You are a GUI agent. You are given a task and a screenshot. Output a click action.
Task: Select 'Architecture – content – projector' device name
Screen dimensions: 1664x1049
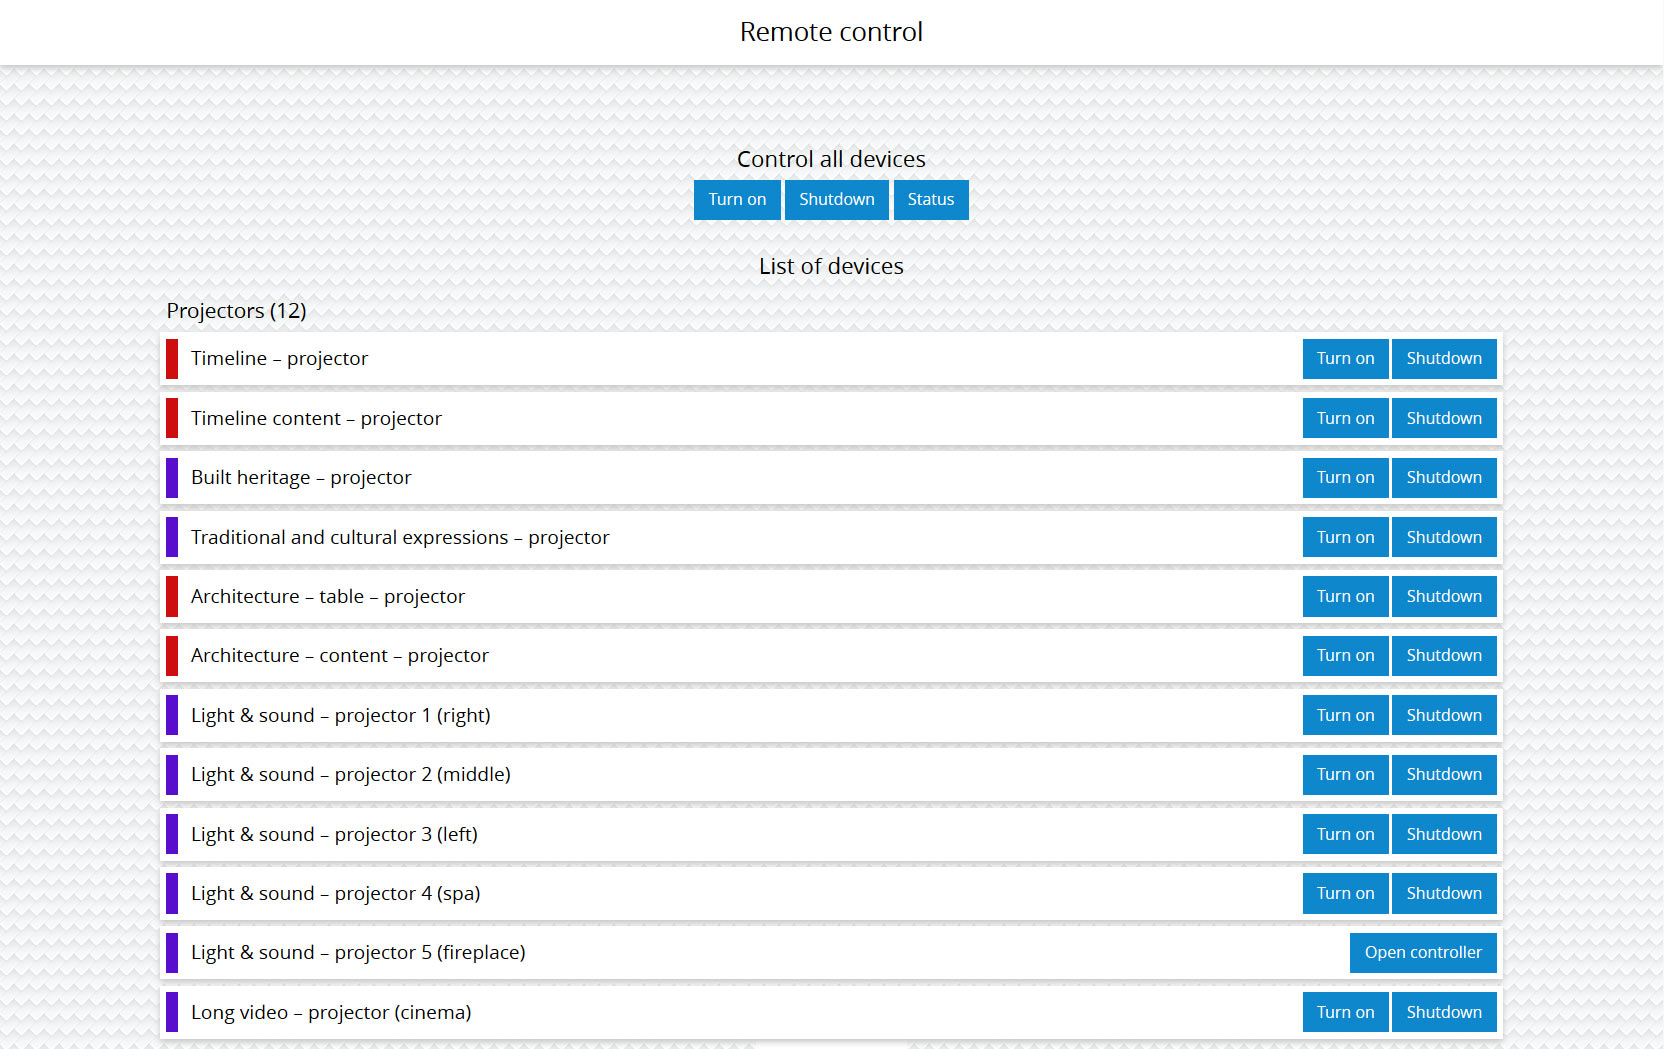coord(340,655)
